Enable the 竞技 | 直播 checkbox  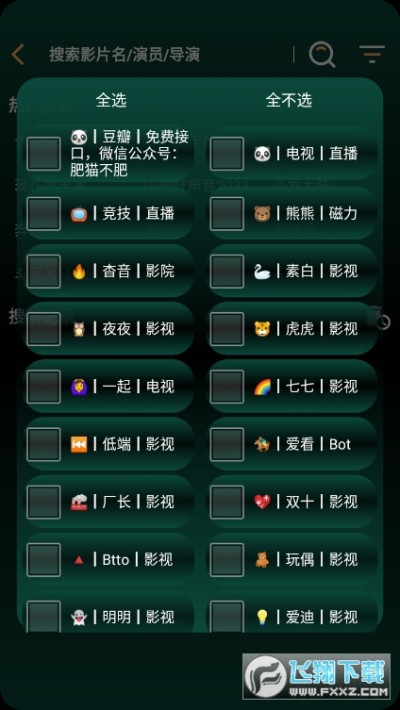click(43, 213)
